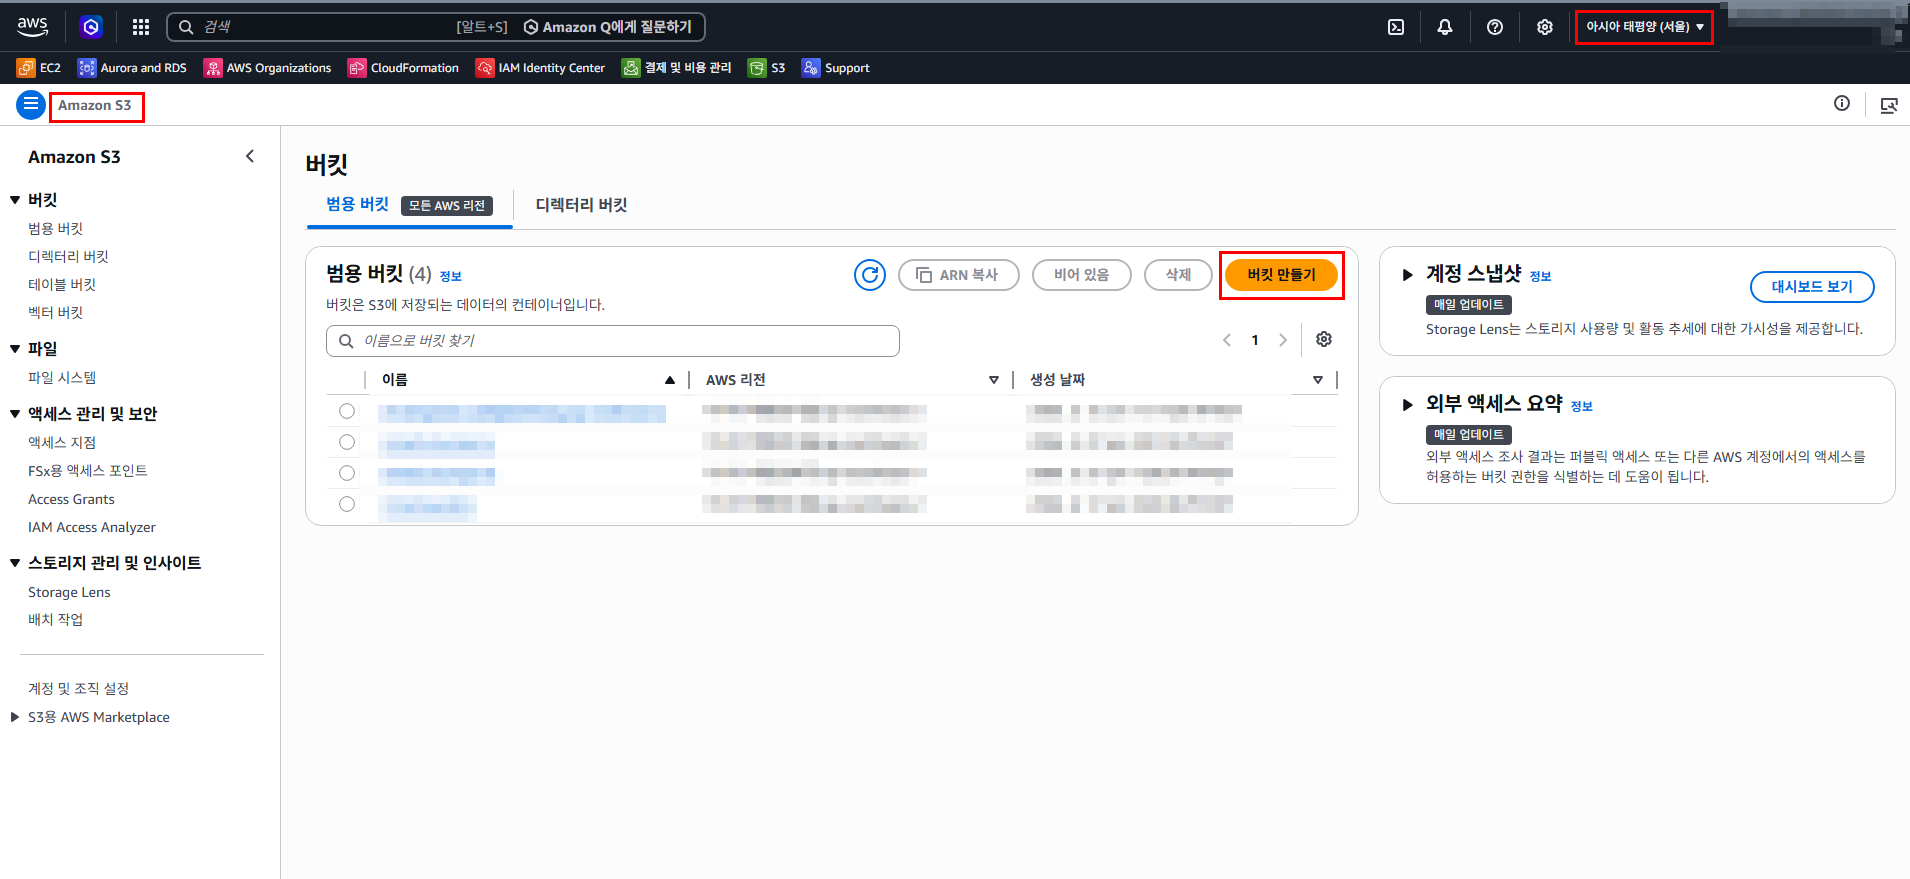Open 벡터 버킷 in the sidebar
Image resolution: width=1910 pixels, height=879 pixels.
[x=56, y=313]
